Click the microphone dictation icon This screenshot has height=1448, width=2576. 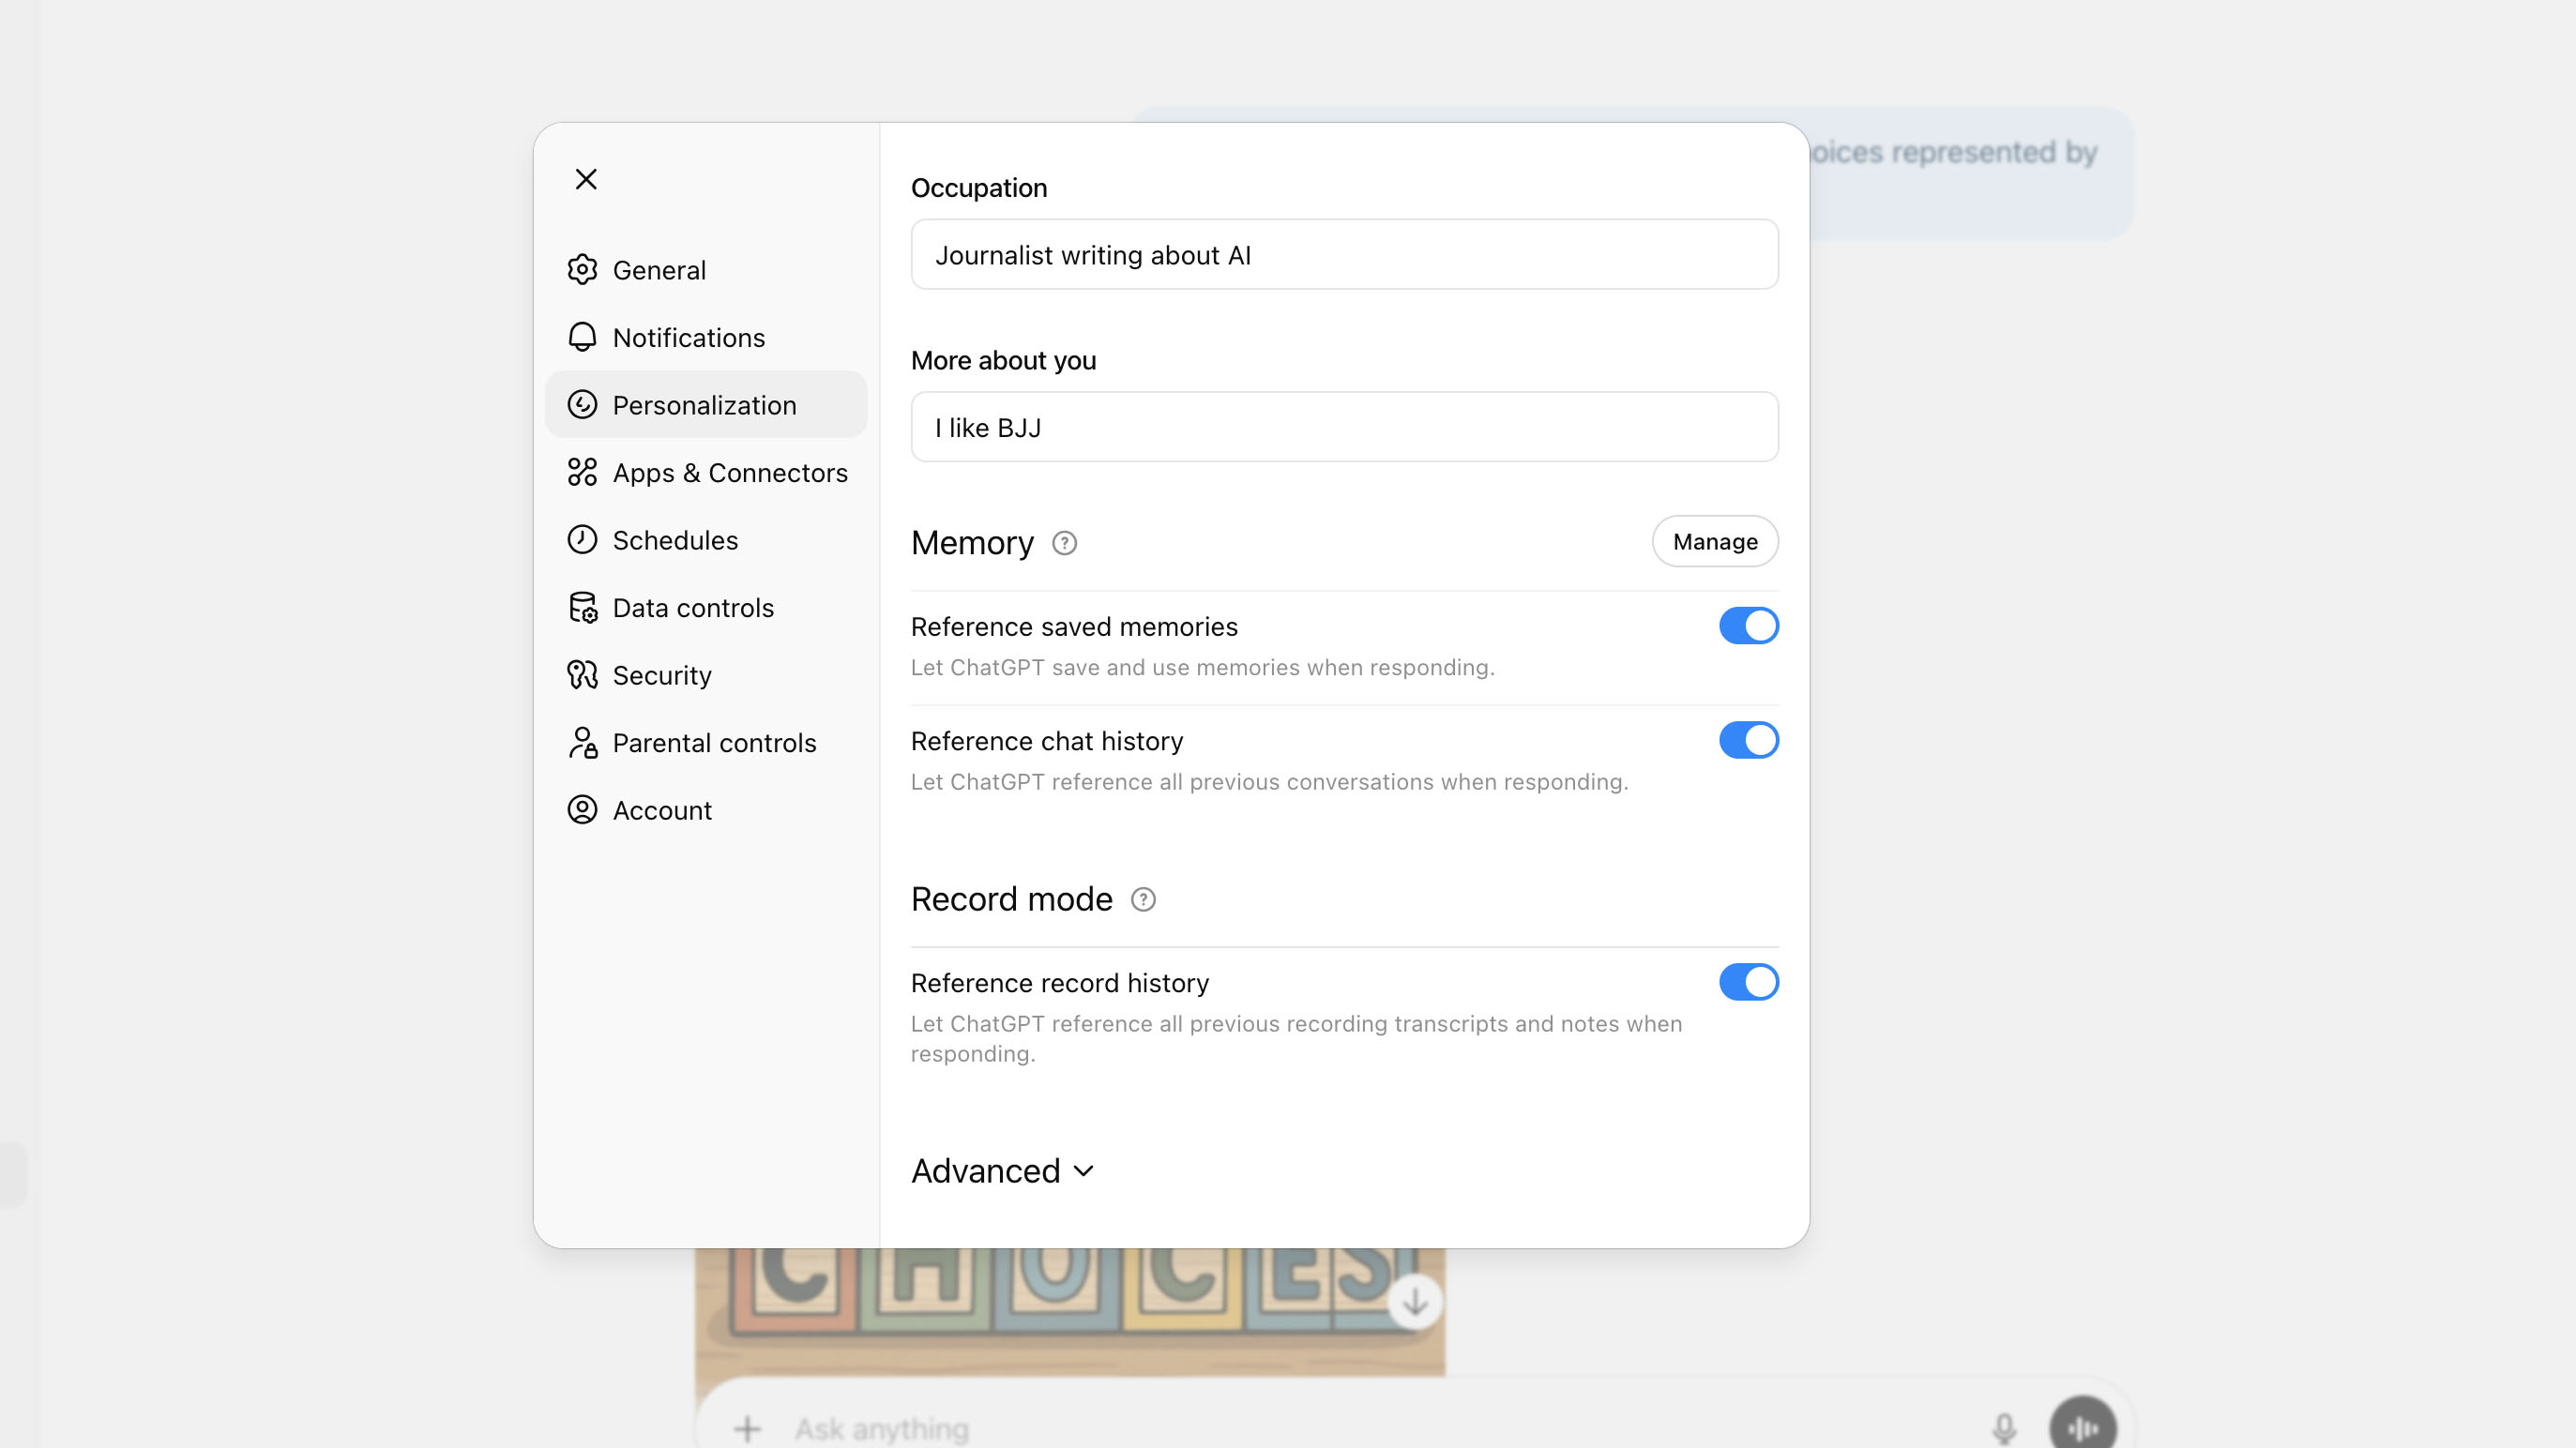coord(2003,1428)
